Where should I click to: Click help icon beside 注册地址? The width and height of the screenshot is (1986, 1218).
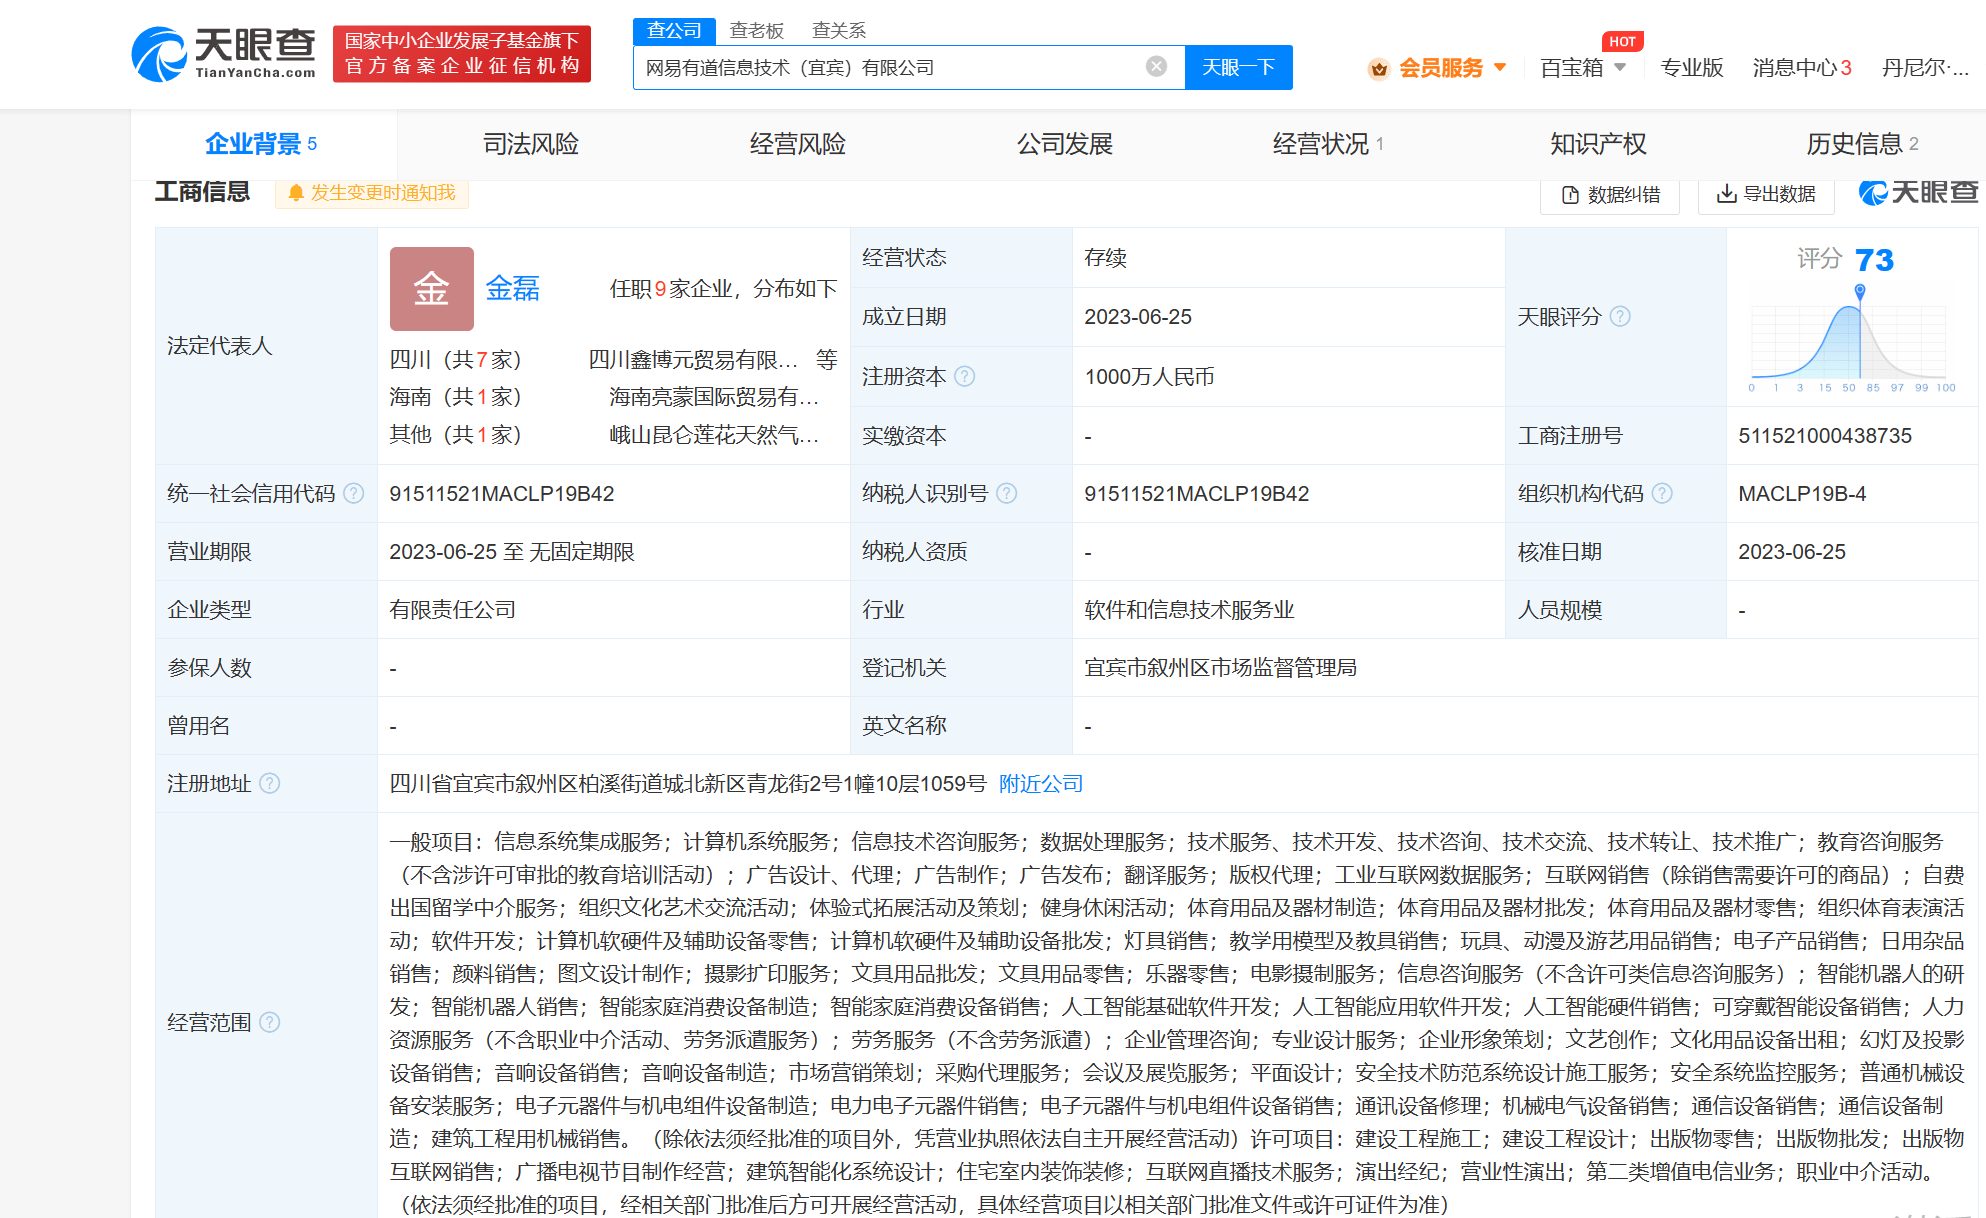270,784
